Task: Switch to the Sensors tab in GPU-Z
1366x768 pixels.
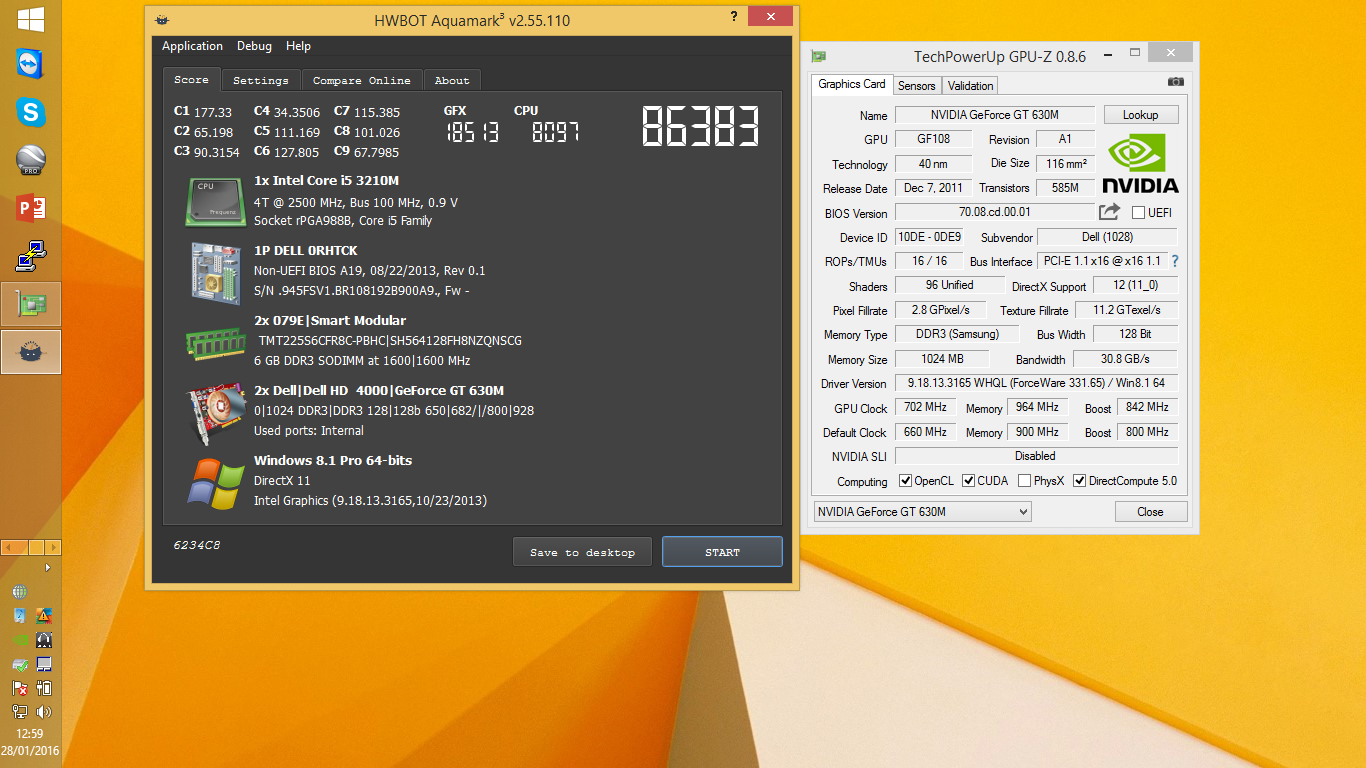Action: click(x=916, y=86)
